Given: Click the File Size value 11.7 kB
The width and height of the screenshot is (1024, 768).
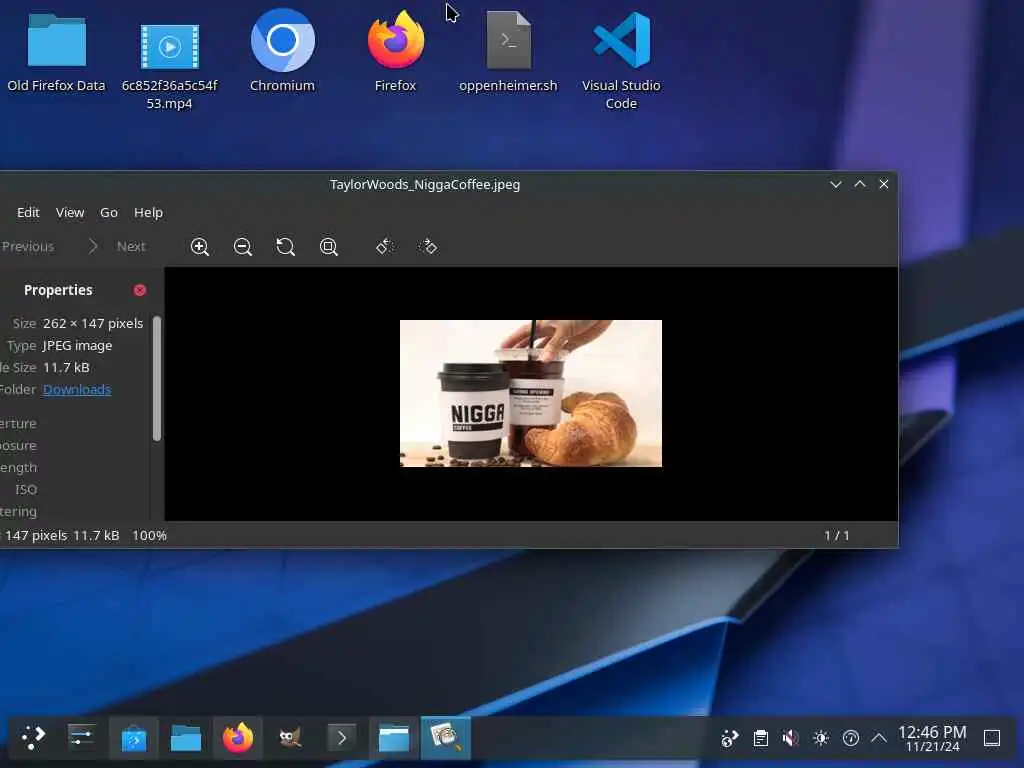Looking at the screenshot, I should [66, 368].
